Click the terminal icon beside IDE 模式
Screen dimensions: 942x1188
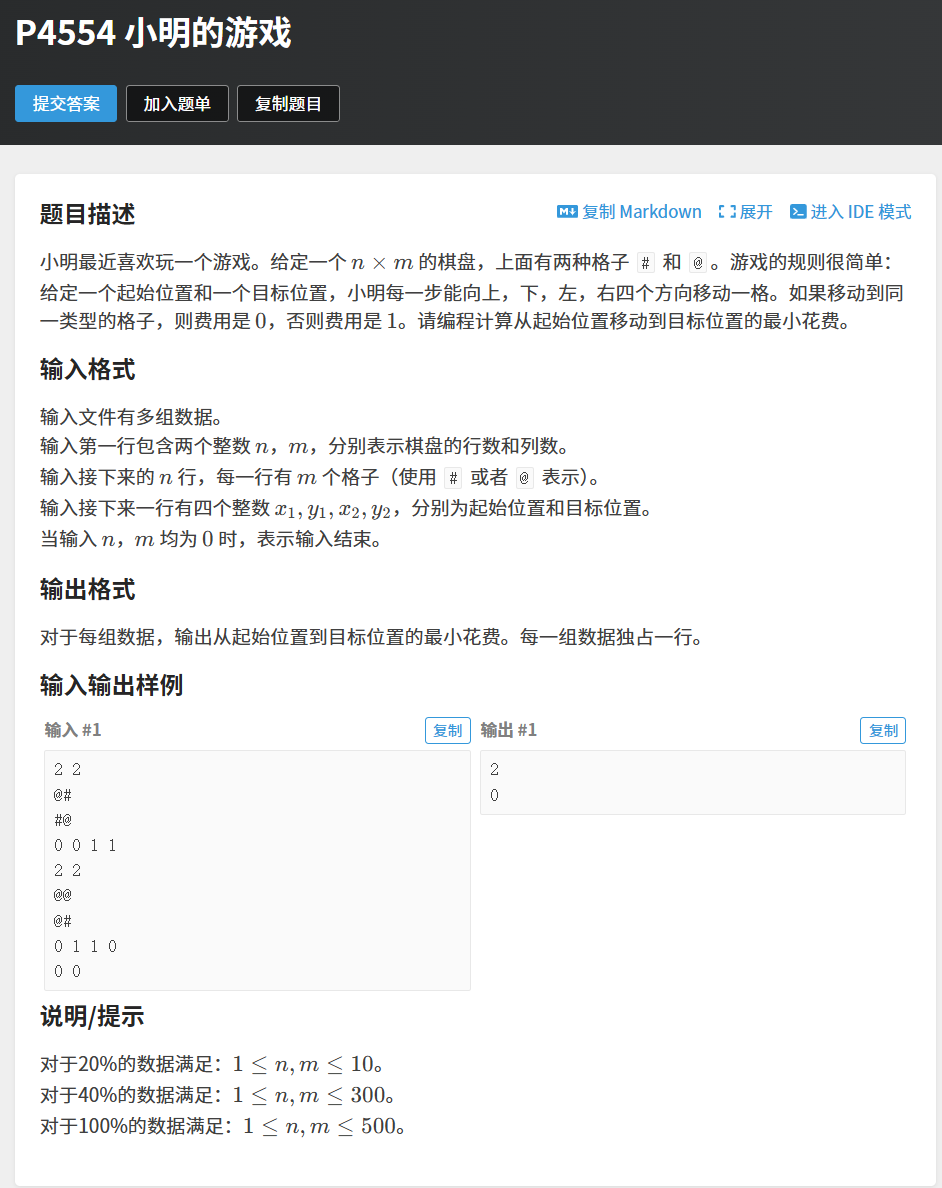pos(798,212)
